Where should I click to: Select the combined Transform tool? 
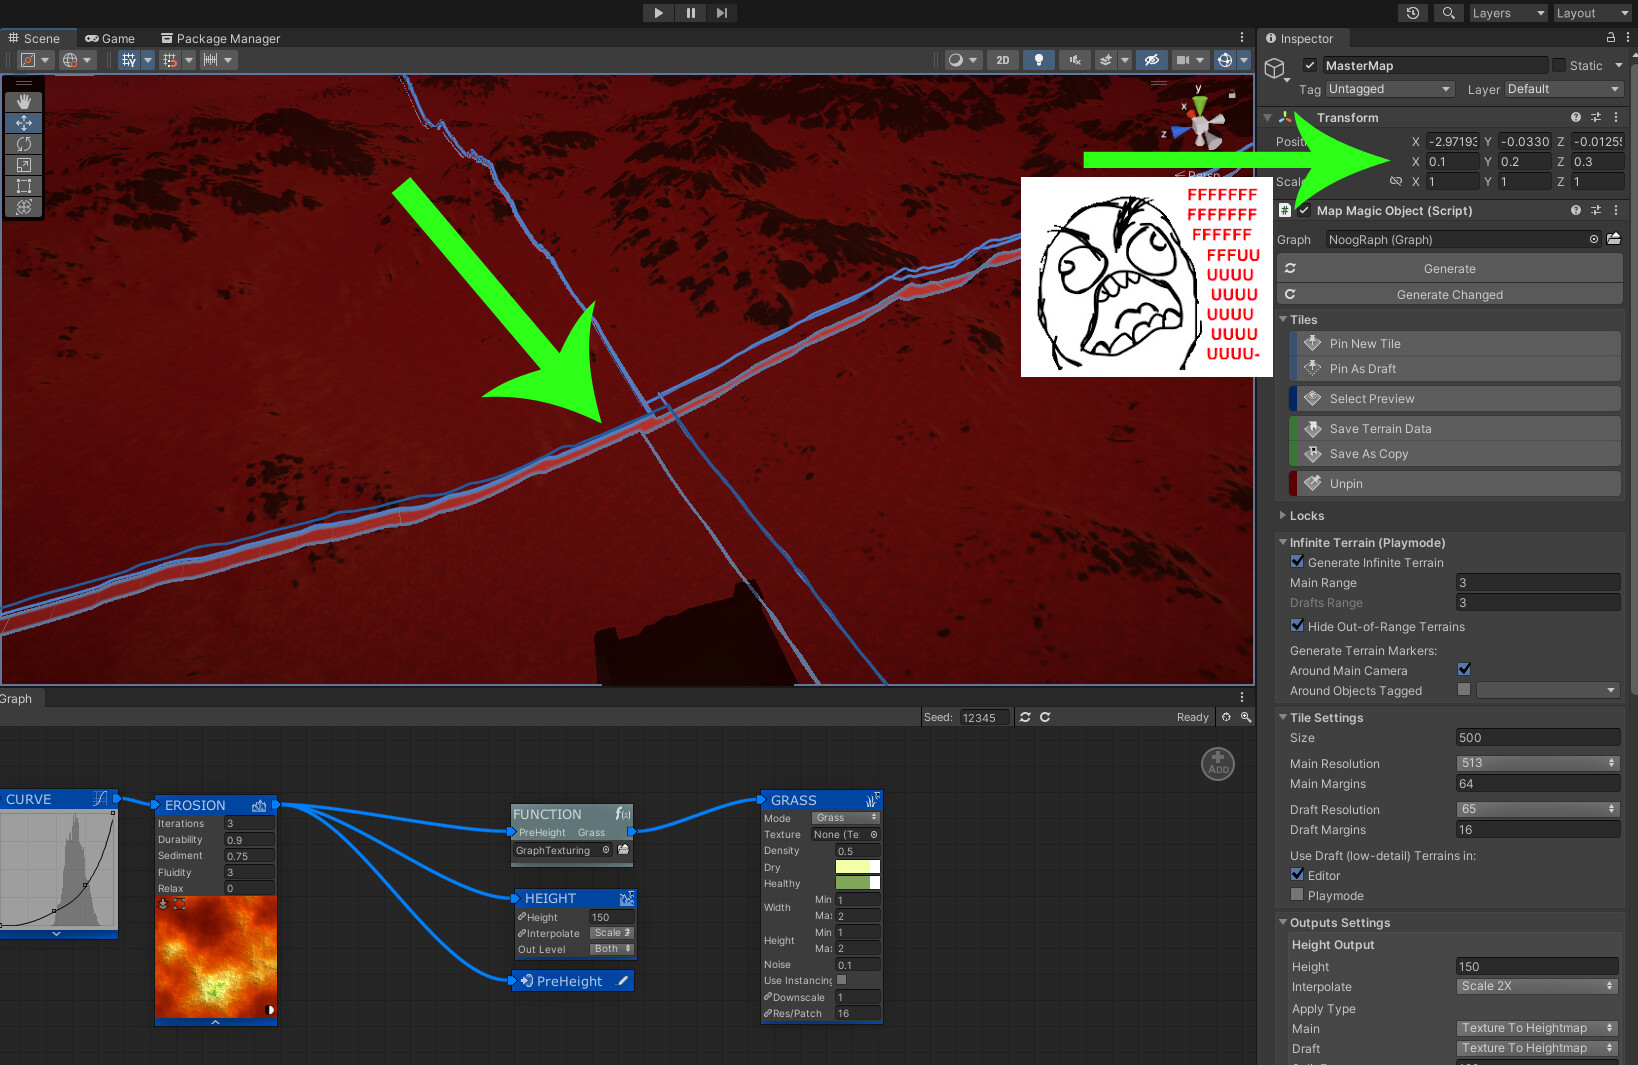point(23,208)
